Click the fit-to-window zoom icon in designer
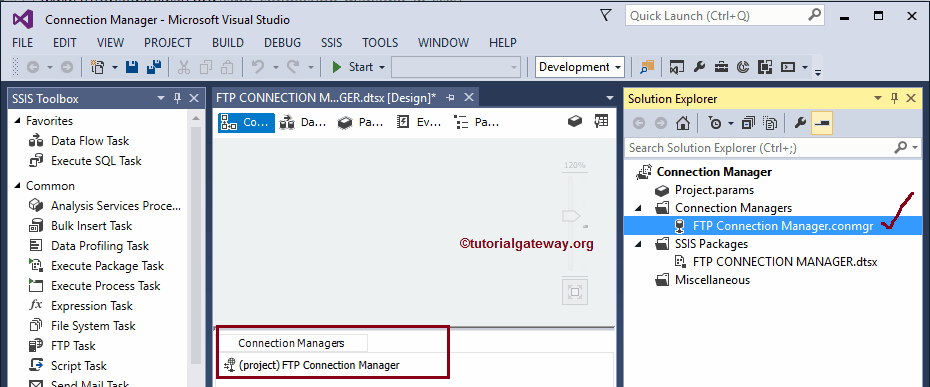The image size is (930, 387). point(575,291)
